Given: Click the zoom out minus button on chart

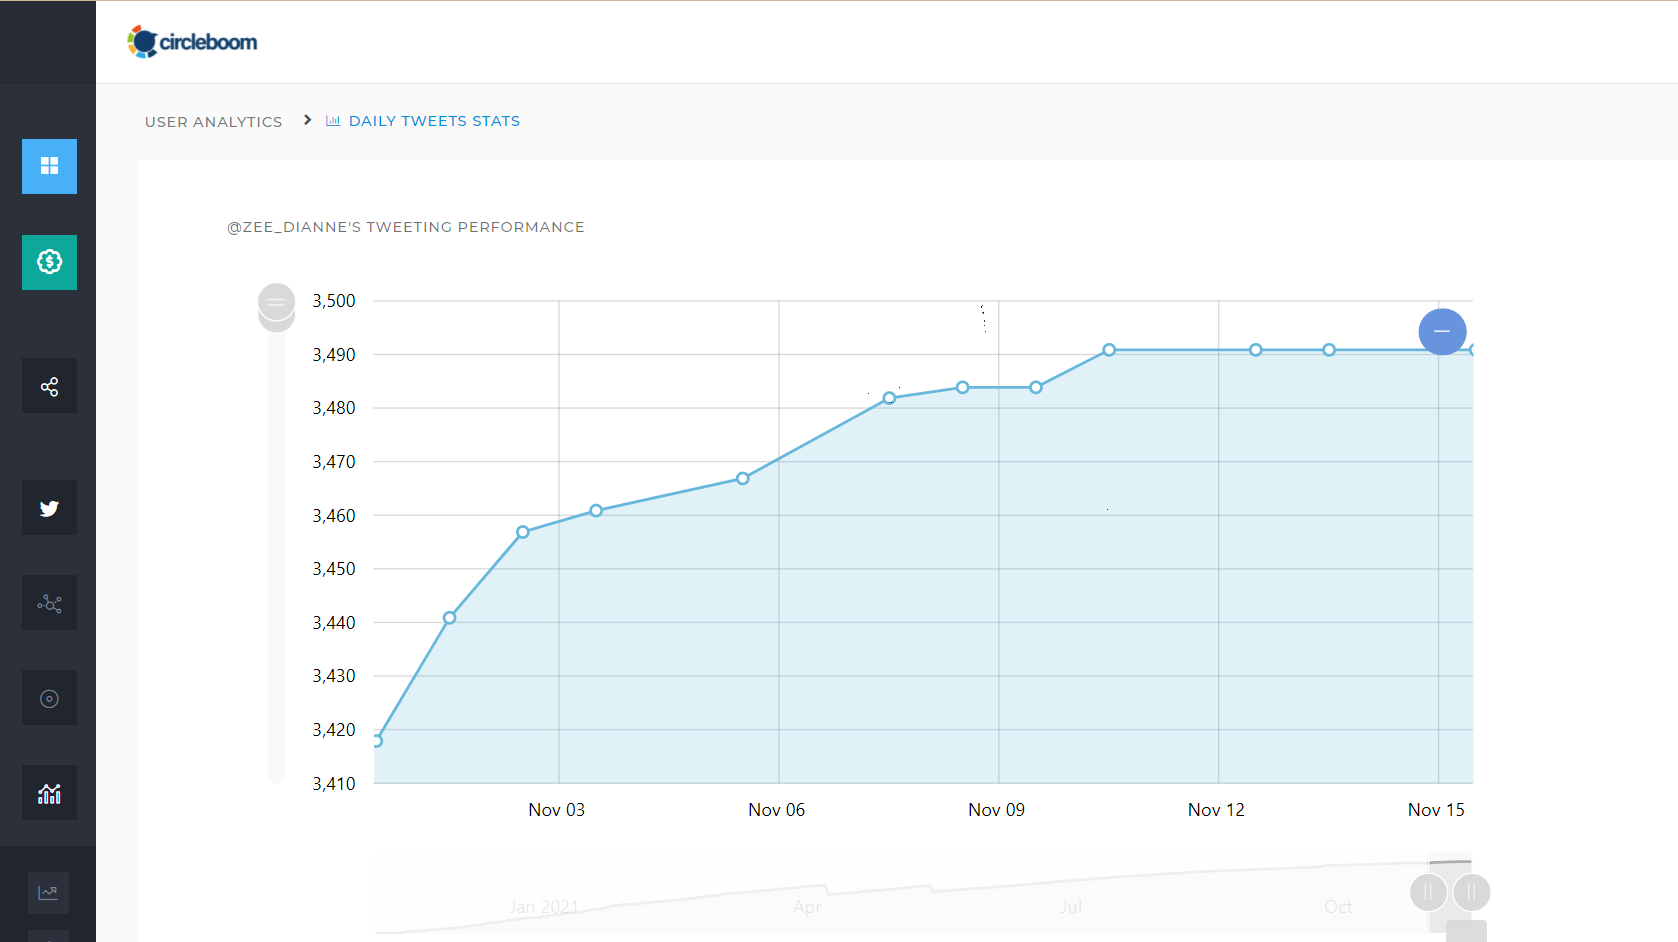Looking at the screenshot, I should point(1443,331).
